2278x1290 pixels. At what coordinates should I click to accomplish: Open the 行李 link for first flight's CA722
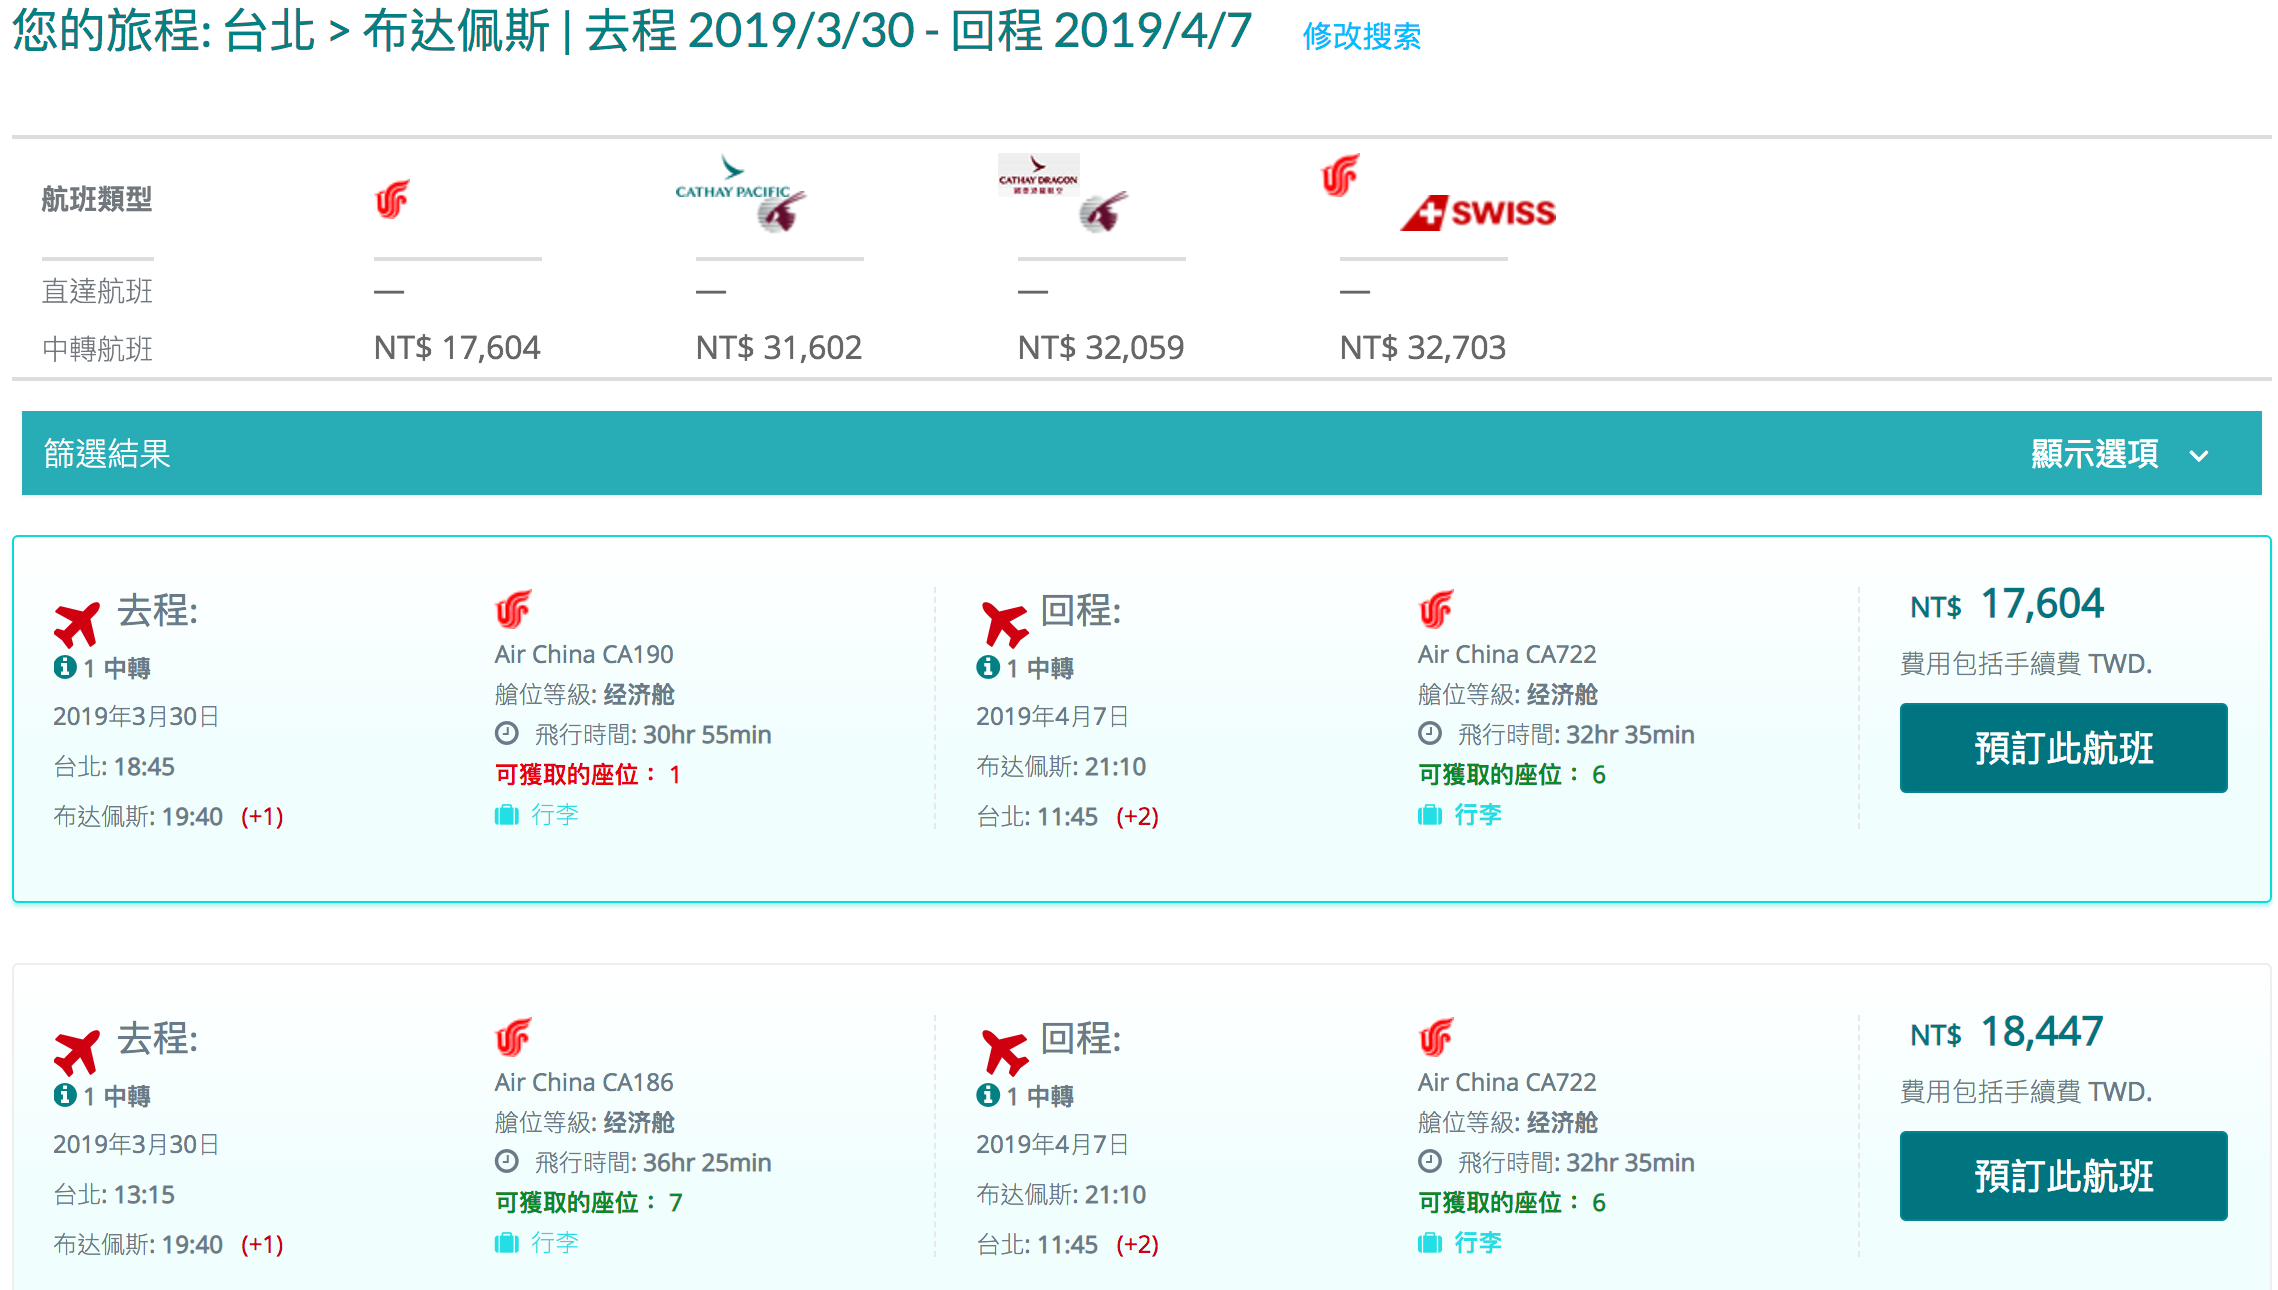click(x=1478, y=814)
